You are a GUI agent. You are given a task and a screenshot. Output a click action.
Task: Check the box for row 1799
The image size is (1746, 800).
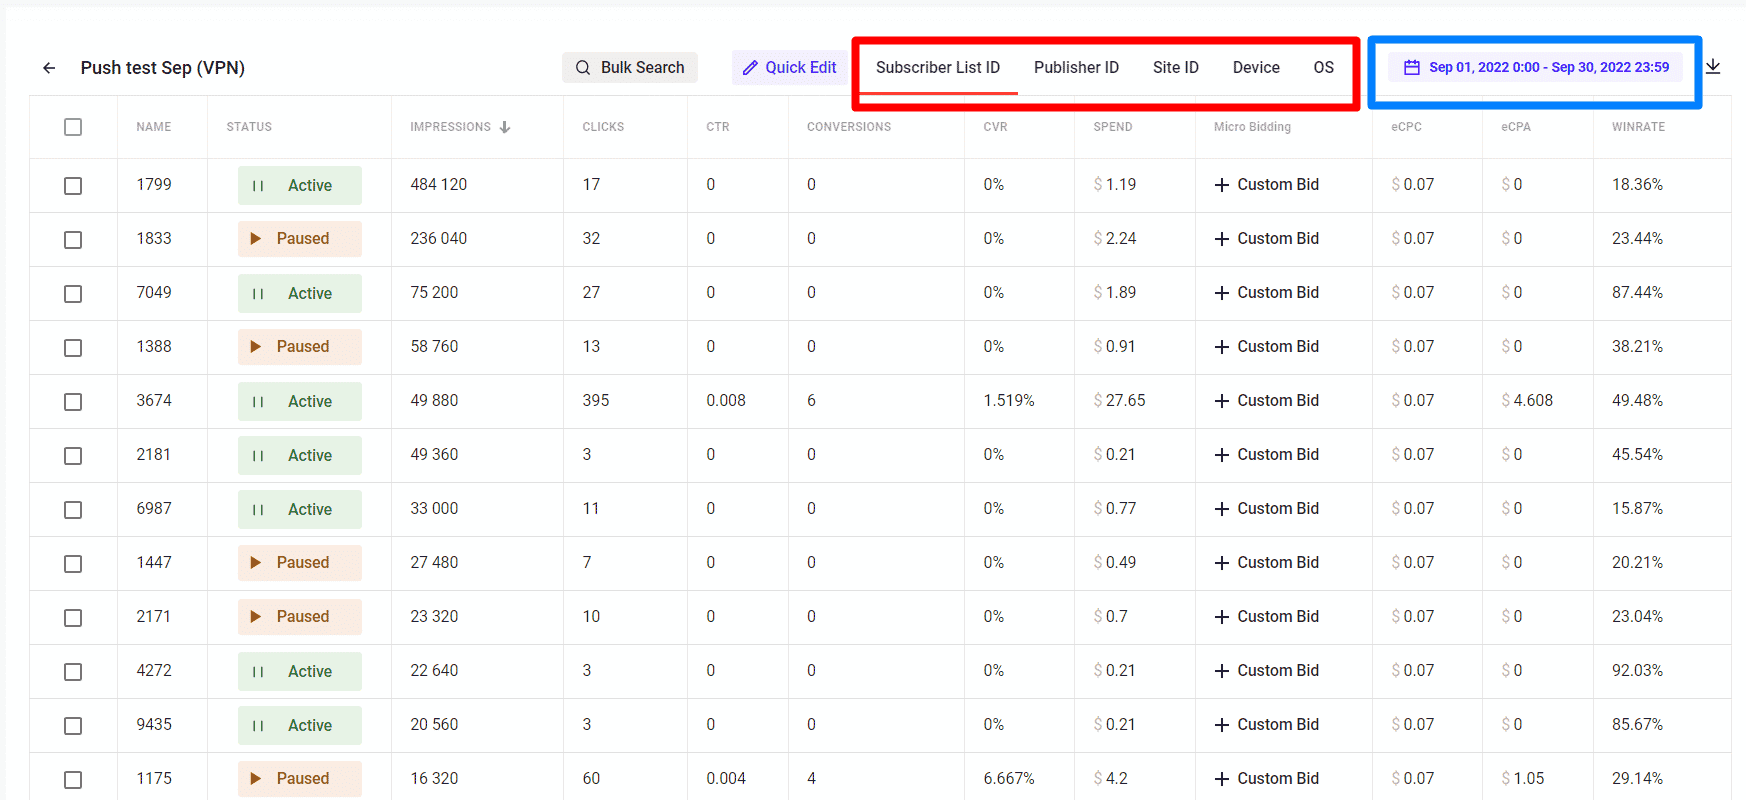[x=73, y=186]
